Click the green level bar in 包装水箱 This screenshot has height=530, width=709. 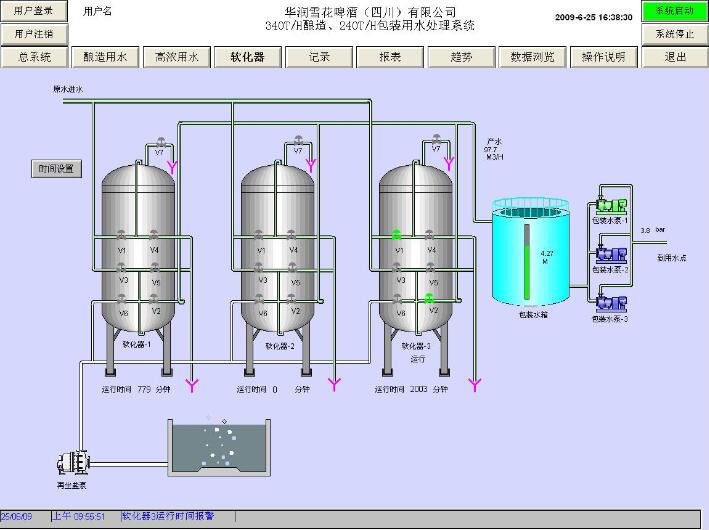(527, 272)
